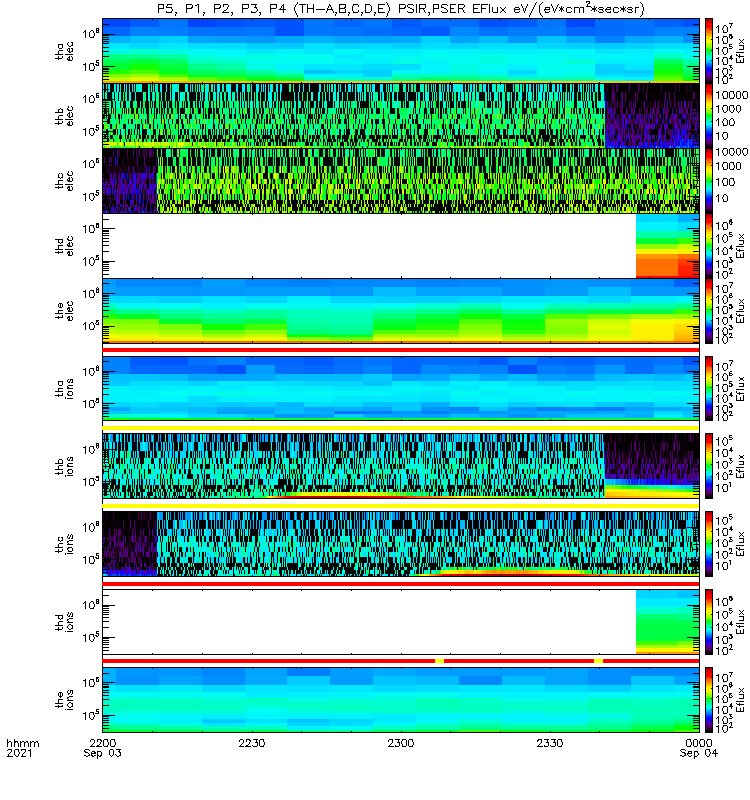Click the colored data block in thd elec panel

point(667,245)
